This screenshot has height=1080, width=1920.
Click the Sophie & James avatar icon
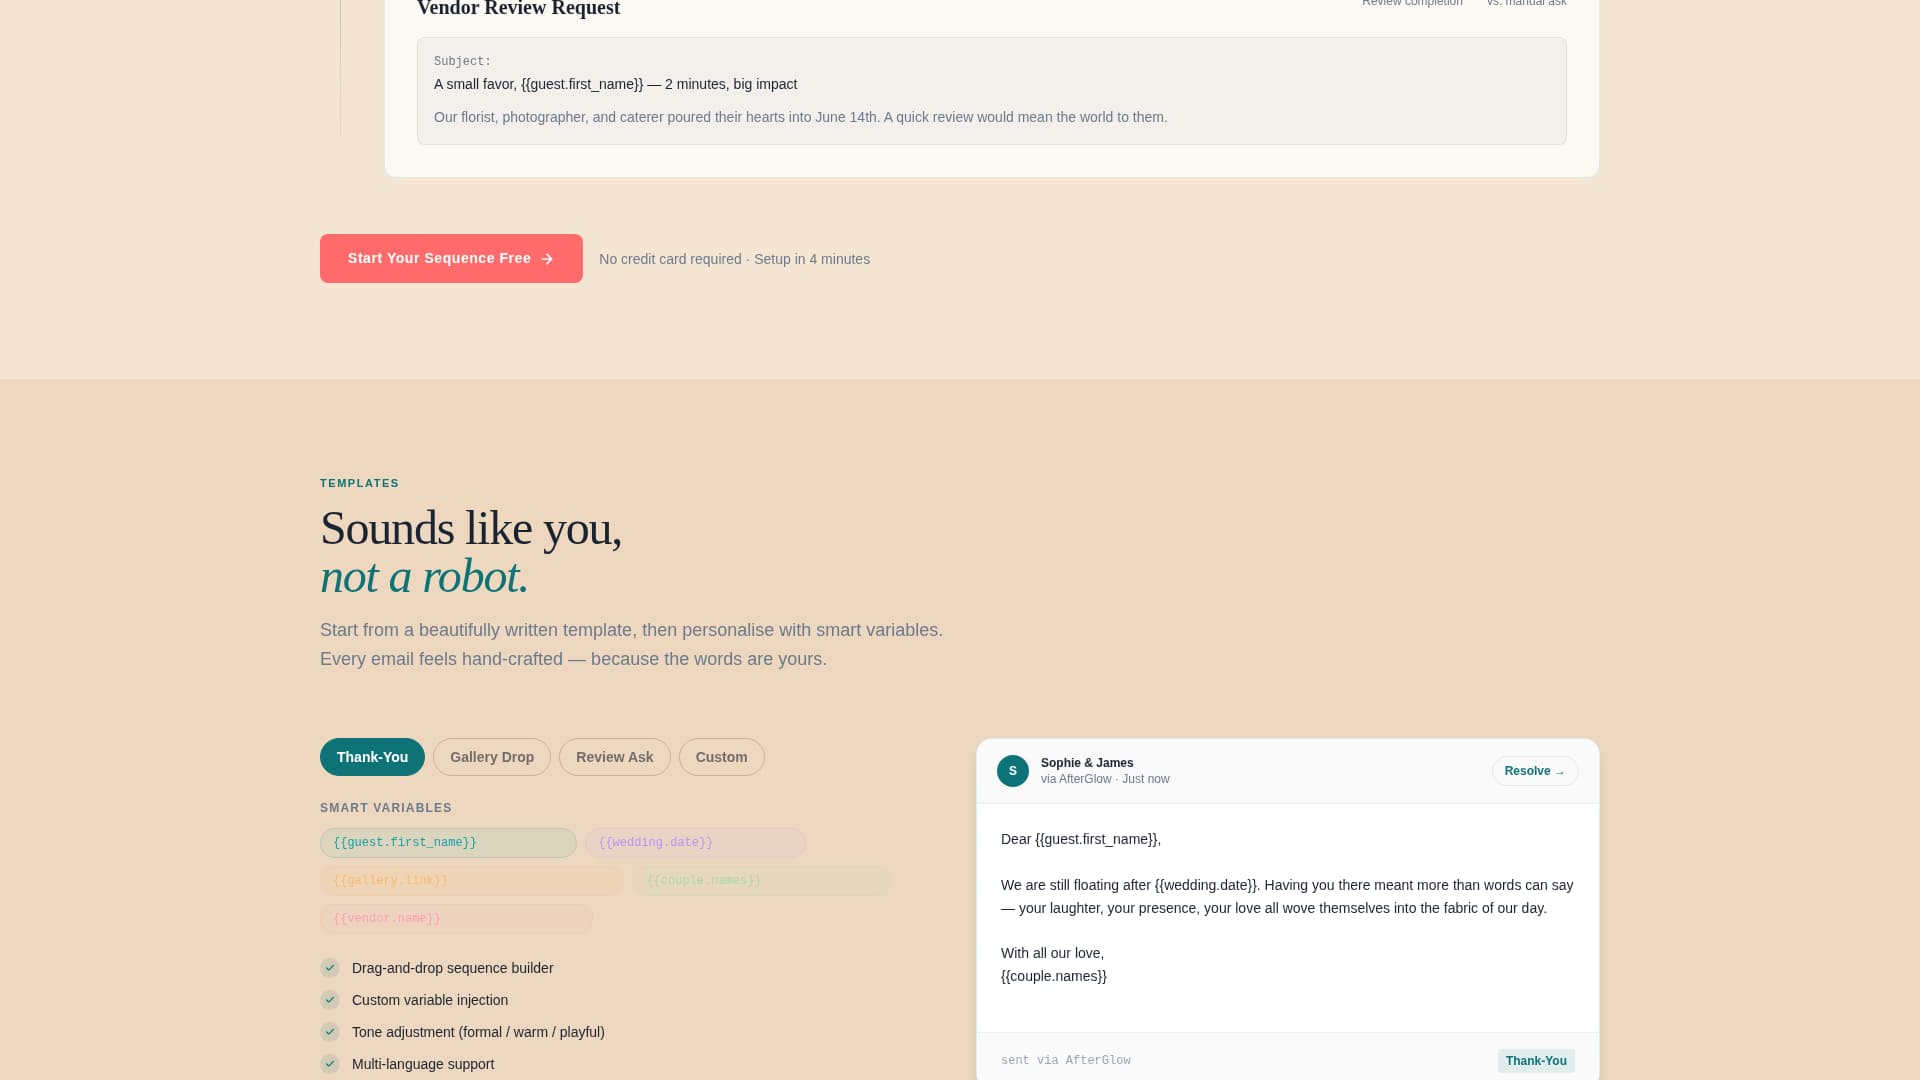(x=1012, y=771)
